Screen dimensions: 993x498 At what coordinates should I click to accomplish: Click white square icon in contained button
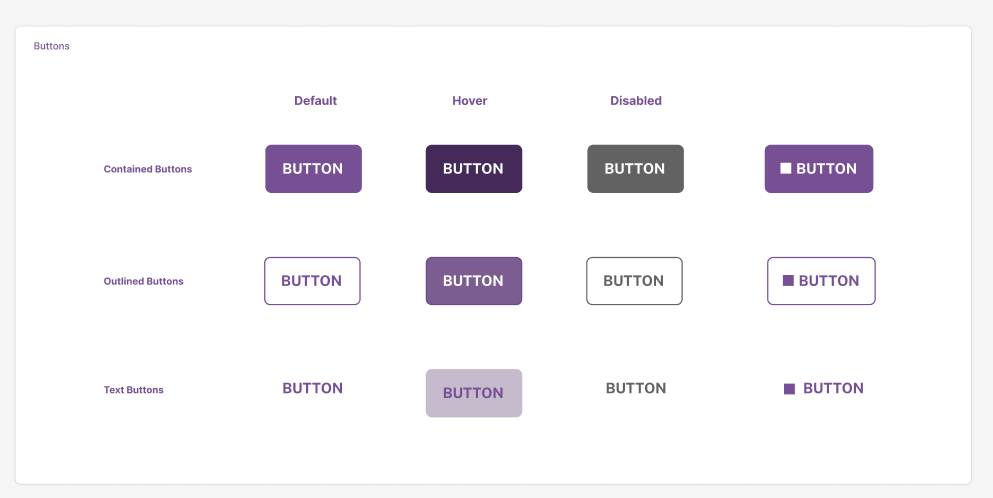[x=785, y=169]
